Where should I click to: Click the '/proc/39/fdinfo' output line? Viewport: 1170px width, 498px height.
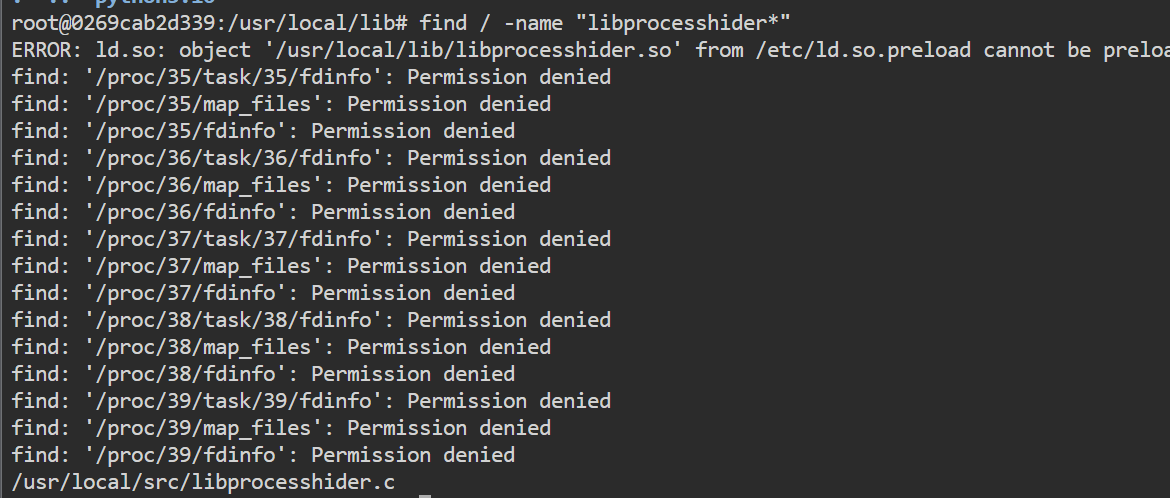(263, 455)
